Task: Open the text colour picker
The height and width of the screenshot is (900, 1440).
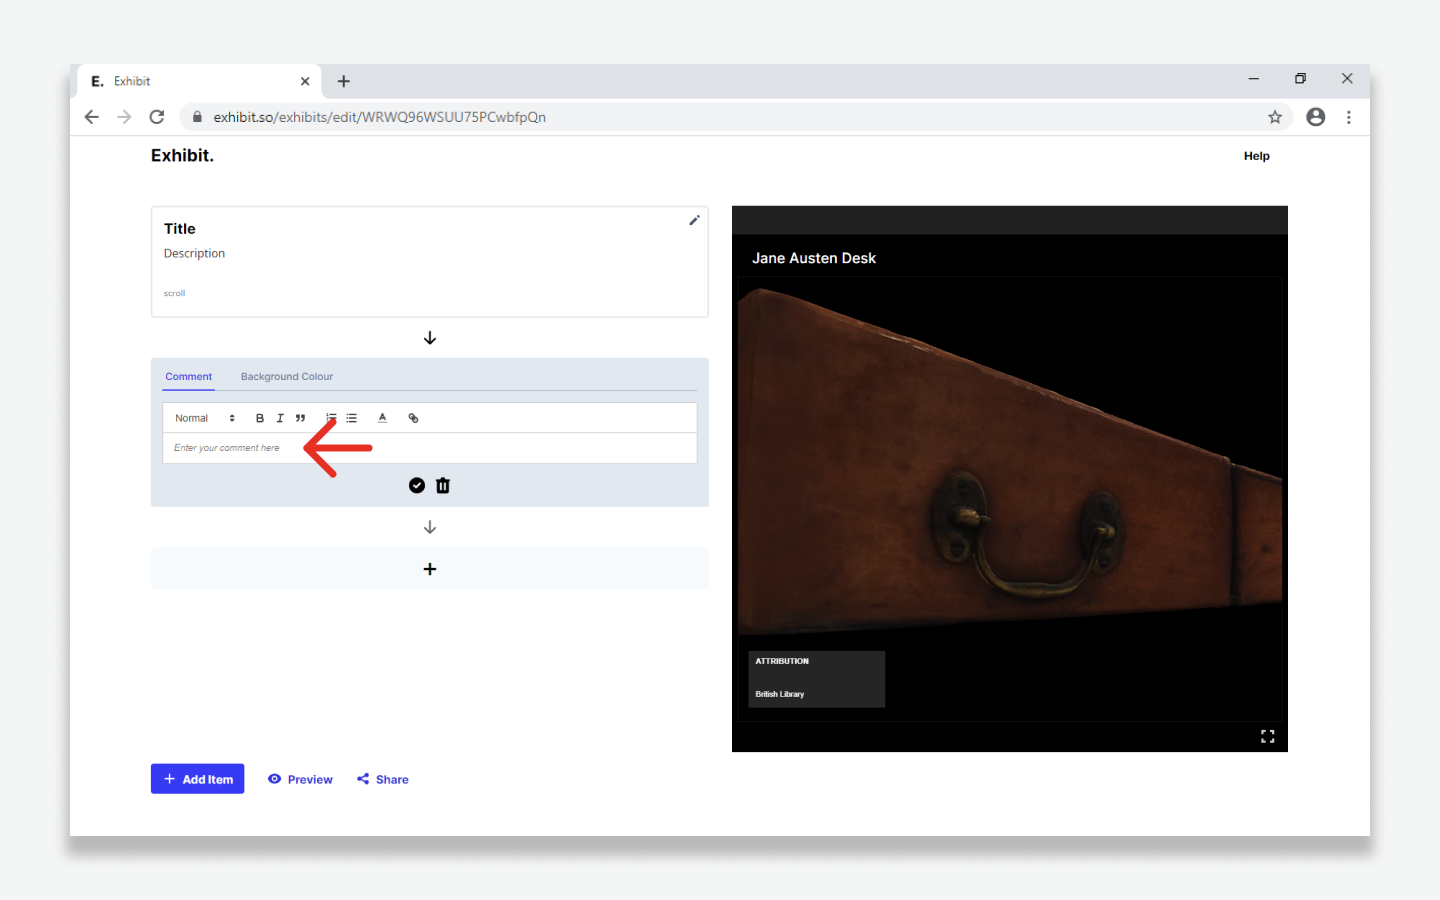Action: (x=382, y=418)
